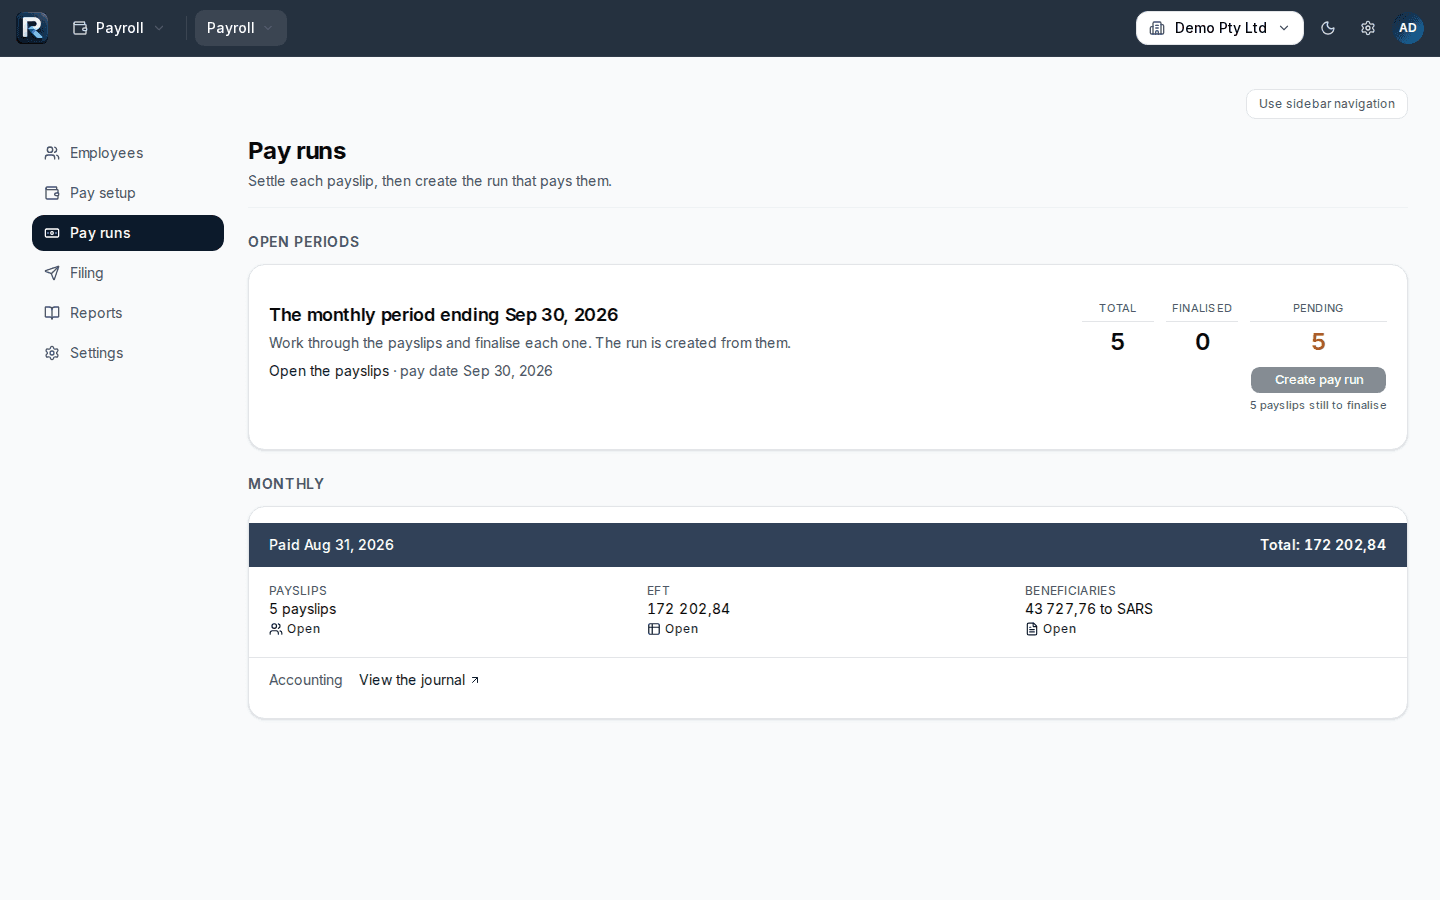Click the Reports book icon
Viewport: 1440px width, 900px height.
coord(52,313)
